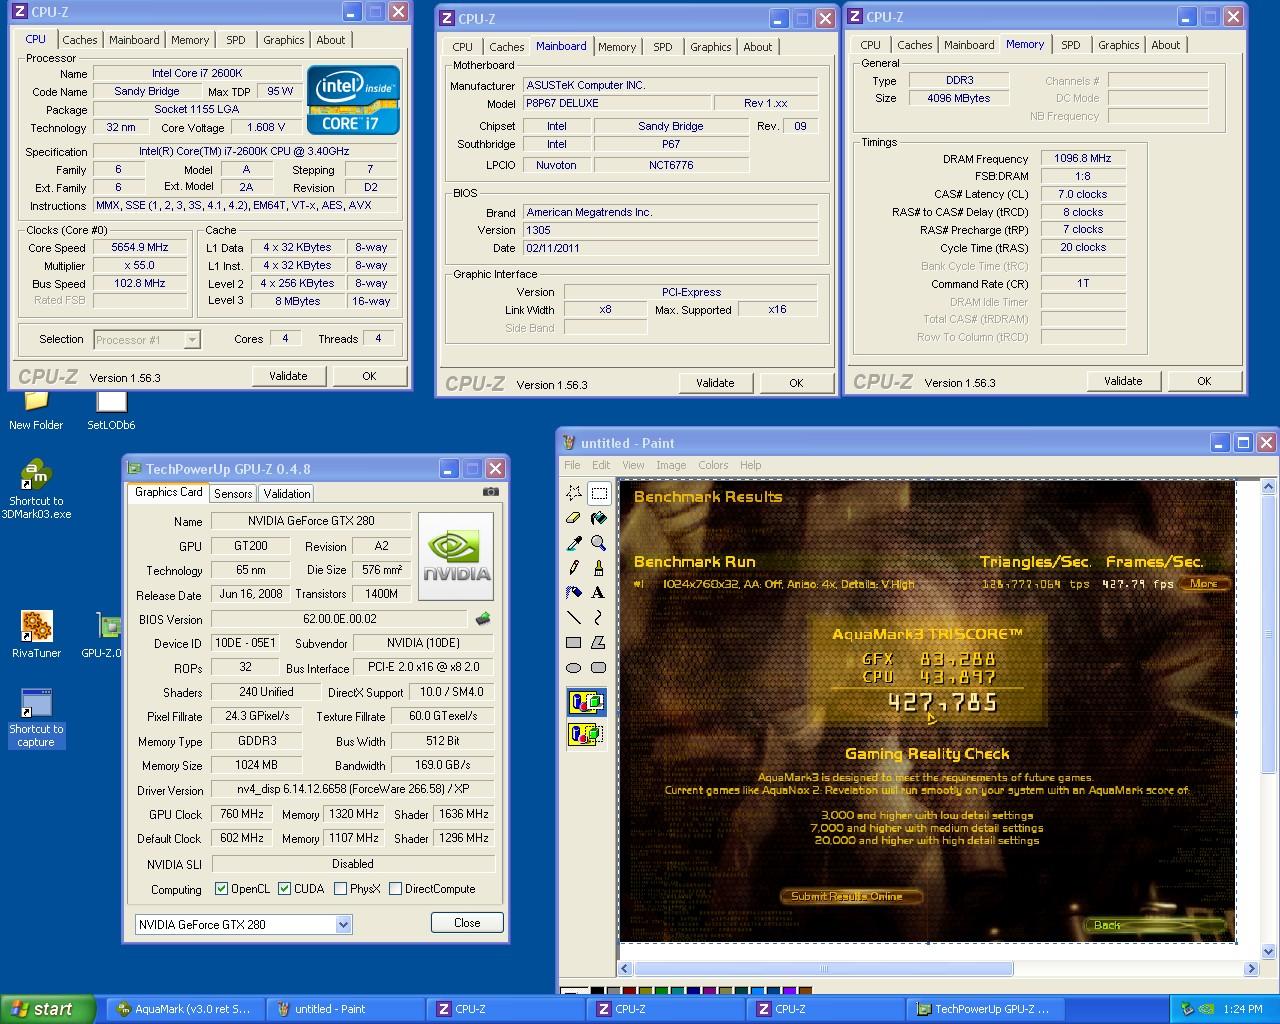
Task: Open the File menu in Paint
Action: (572, 465)
